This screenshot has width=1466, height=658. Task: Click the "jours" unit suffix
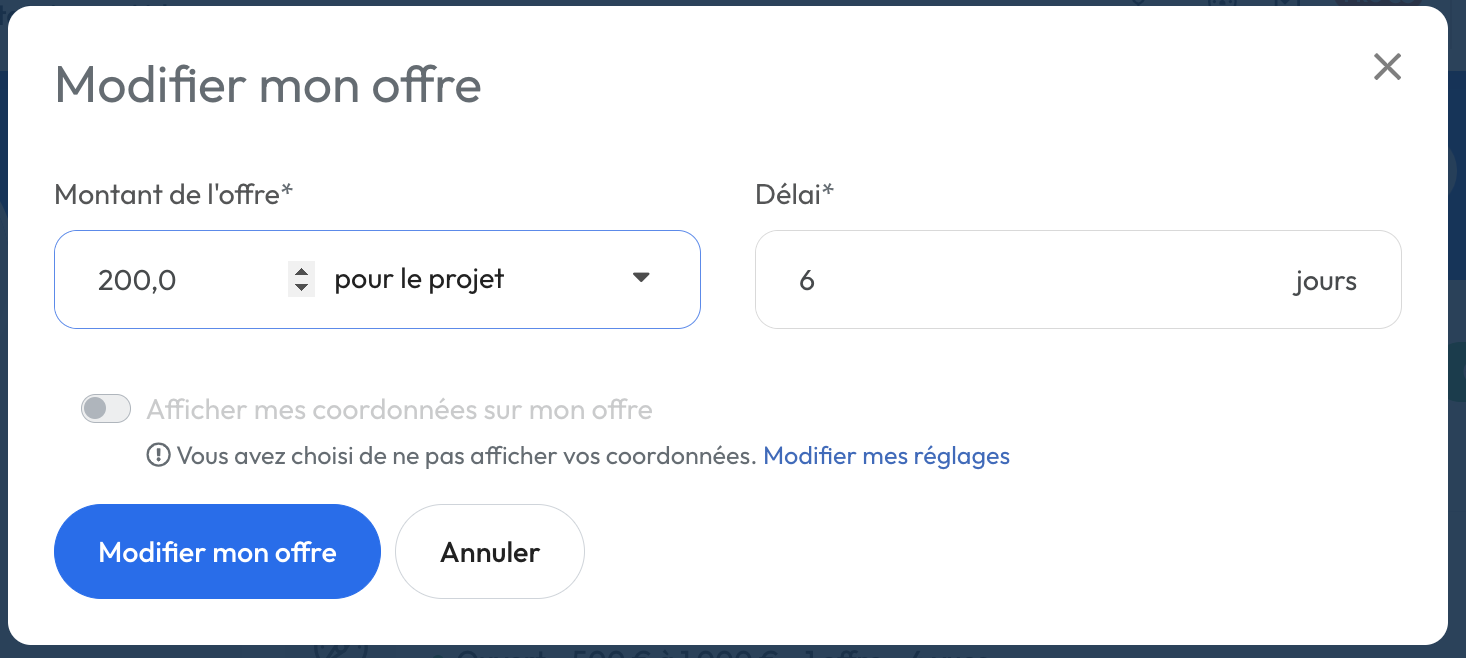click(x=1324, y=281)
